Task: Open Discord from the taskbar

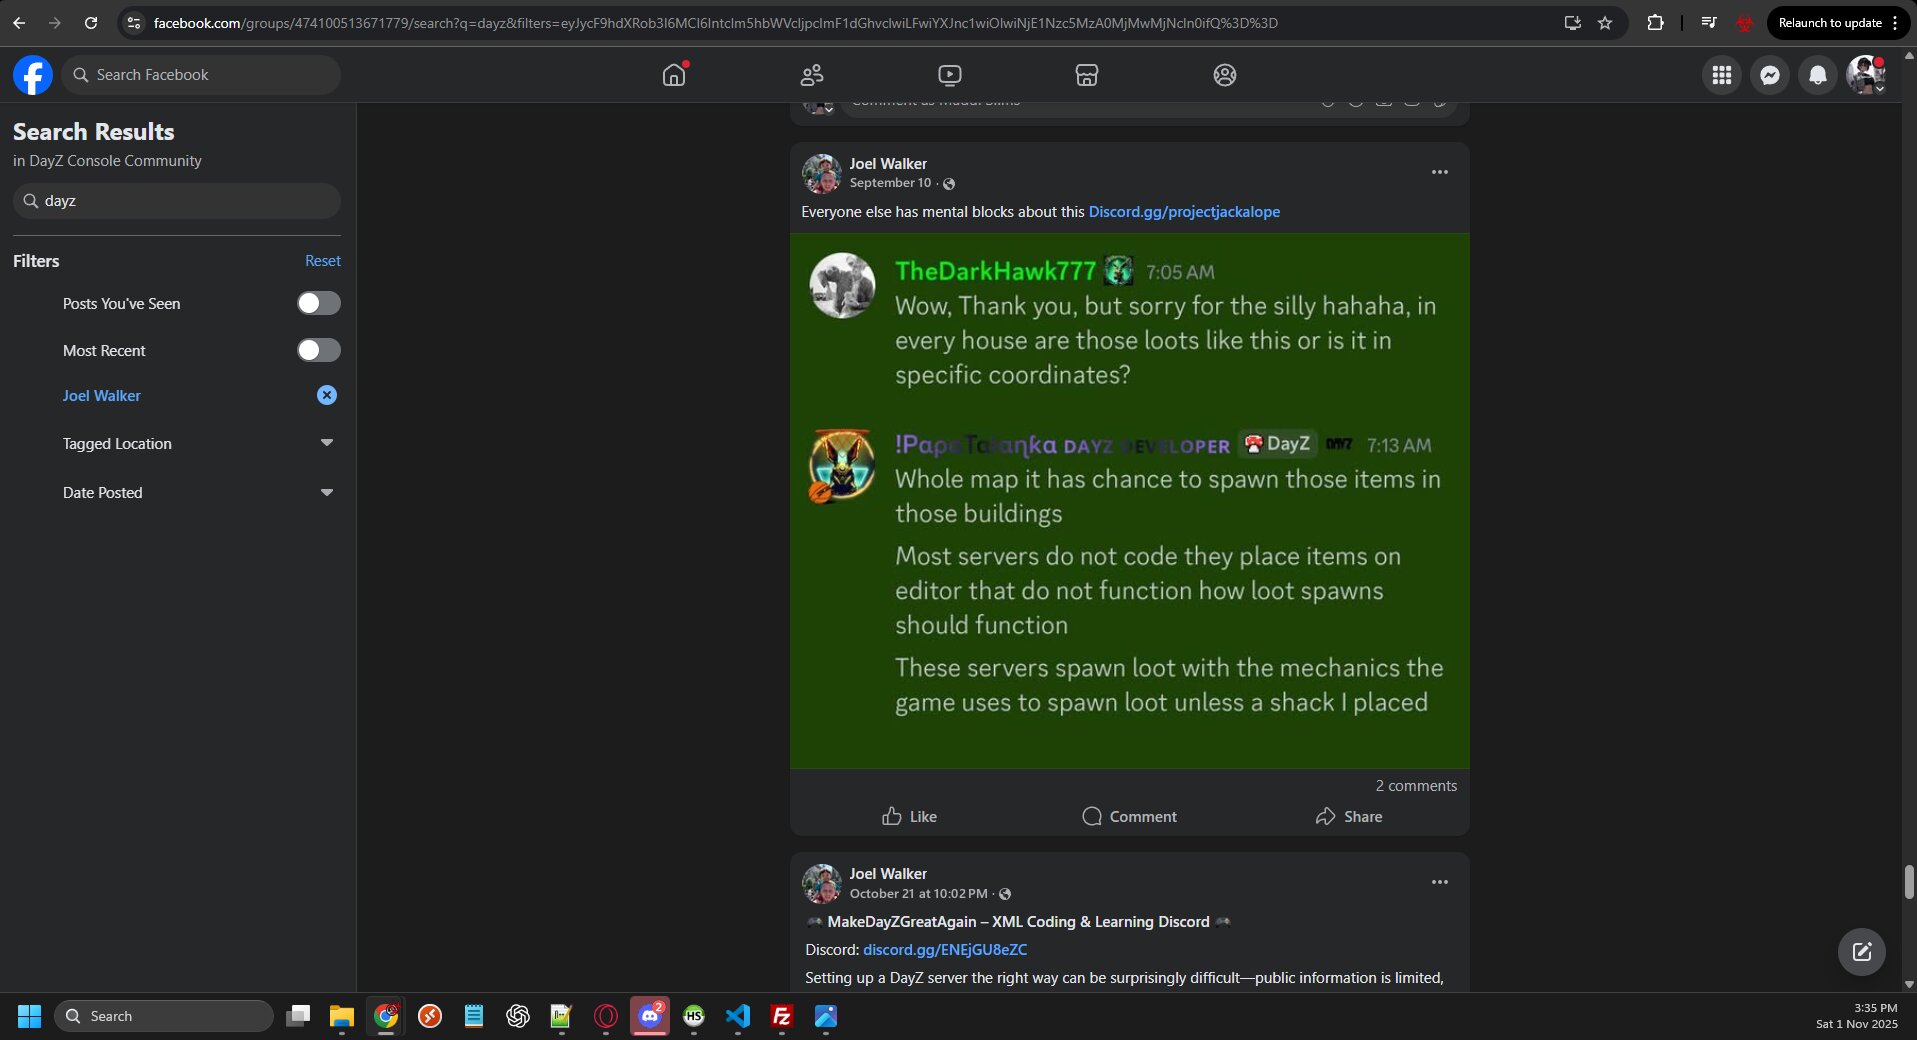Action: (650, 1016)
